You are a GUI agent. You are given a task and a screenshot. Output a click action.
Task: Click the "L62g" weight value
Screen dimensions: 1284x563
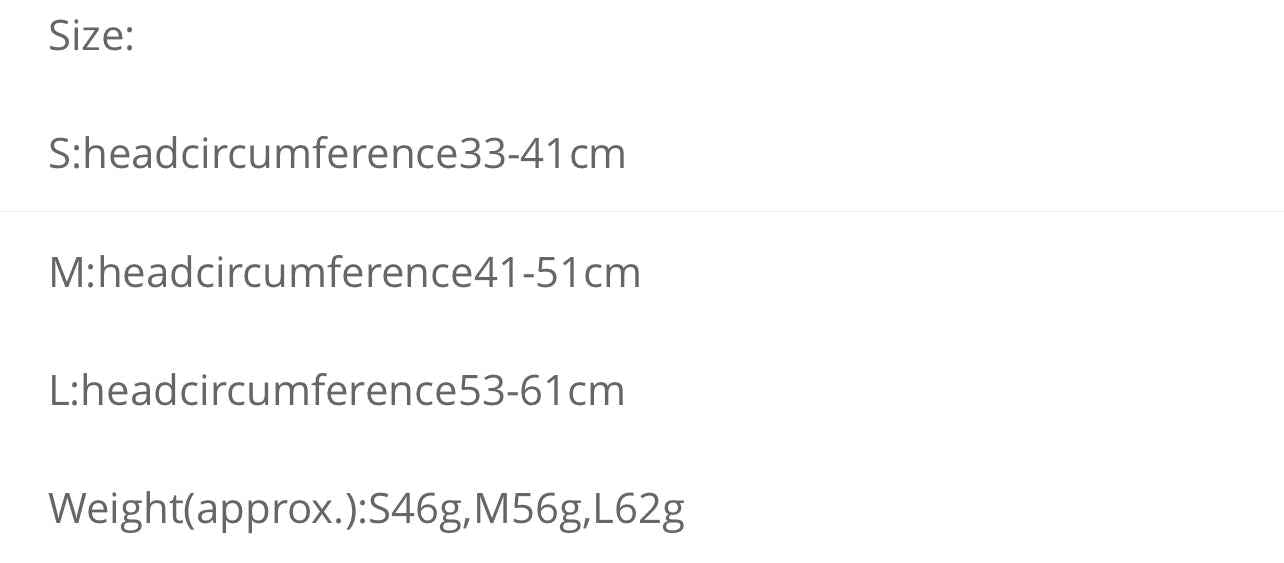pyautogui.click(x=639, y=508)
